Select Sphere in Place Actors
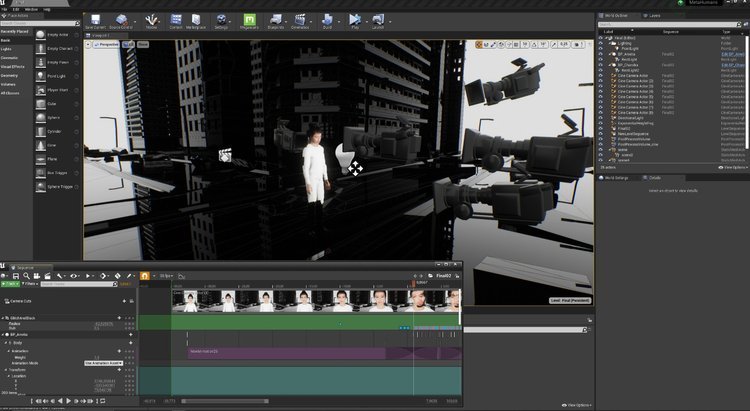Screen dimensions: 750x411 57,118
